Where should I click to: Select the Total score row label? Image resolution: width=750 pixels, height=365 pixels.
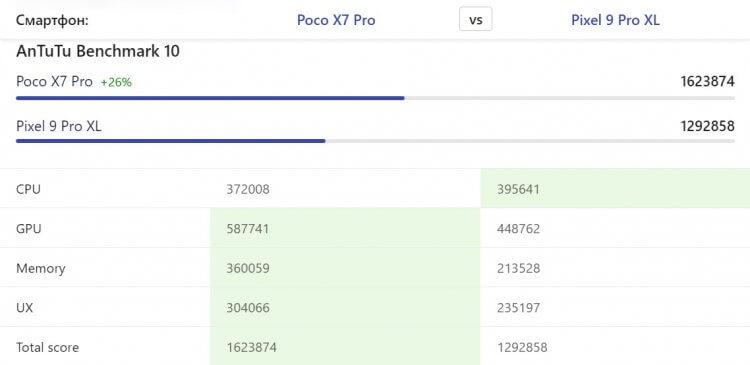coord(47,347)
